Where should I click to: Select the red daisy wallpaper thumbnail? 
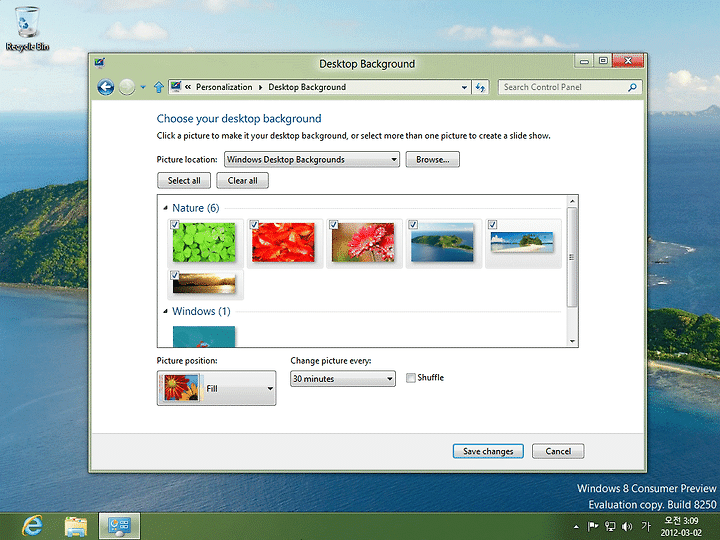[x=363, y=242]
